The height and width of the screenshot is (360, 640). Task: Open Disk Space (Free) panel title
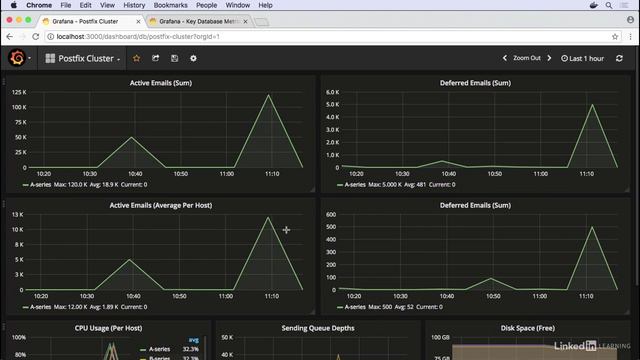click(528, 328)
